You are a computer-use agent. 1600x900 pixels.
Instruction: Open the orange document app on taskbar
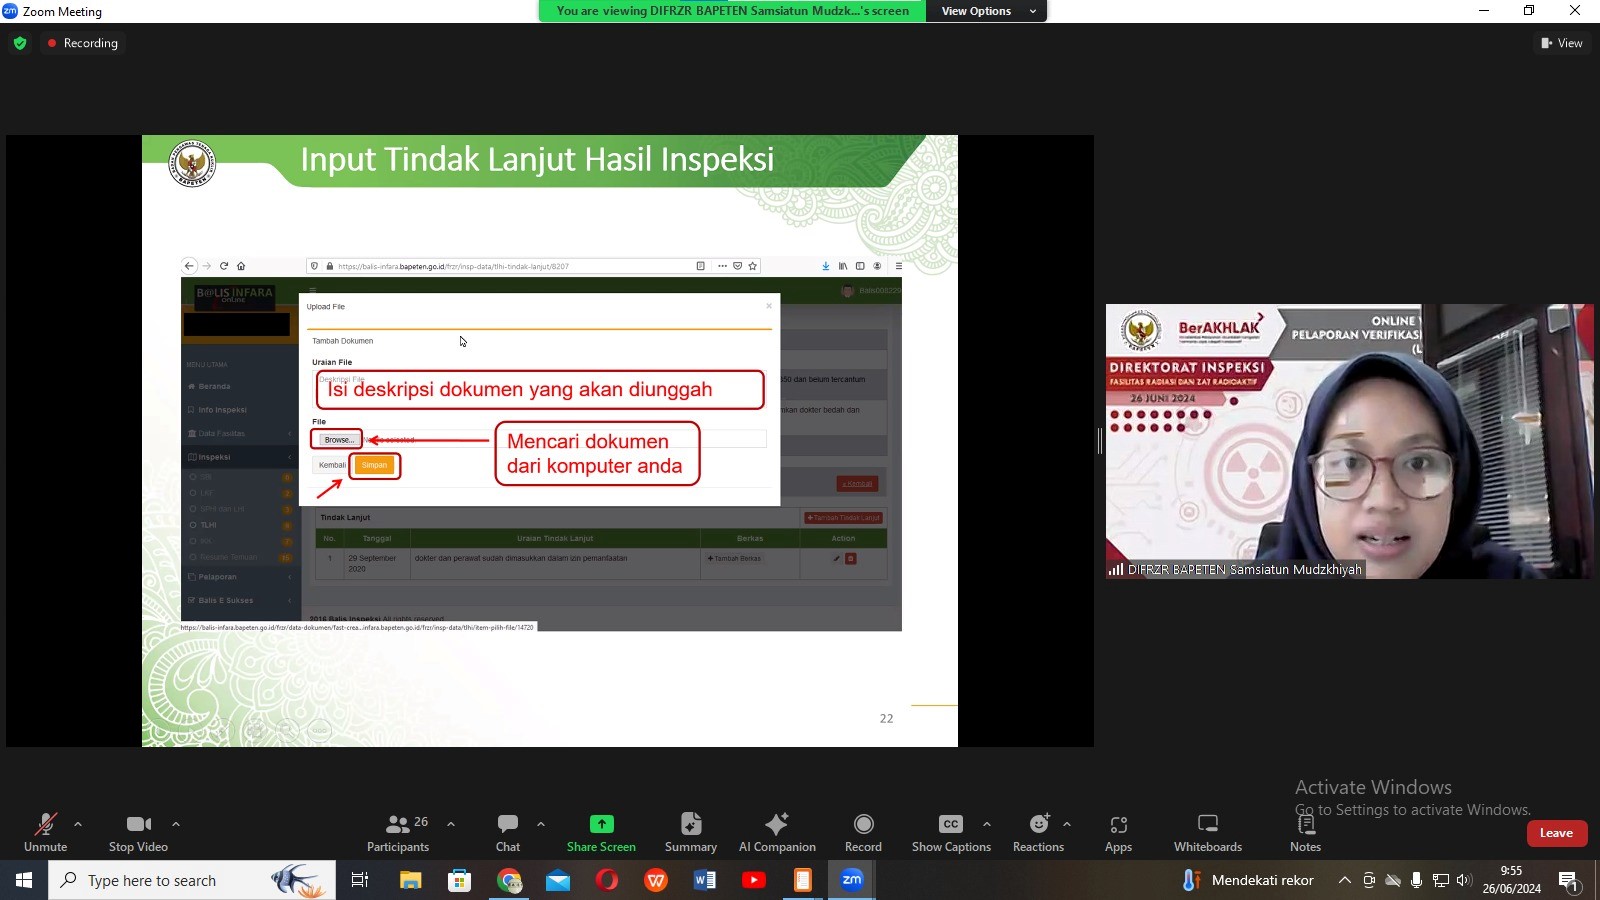click(803, 880)
